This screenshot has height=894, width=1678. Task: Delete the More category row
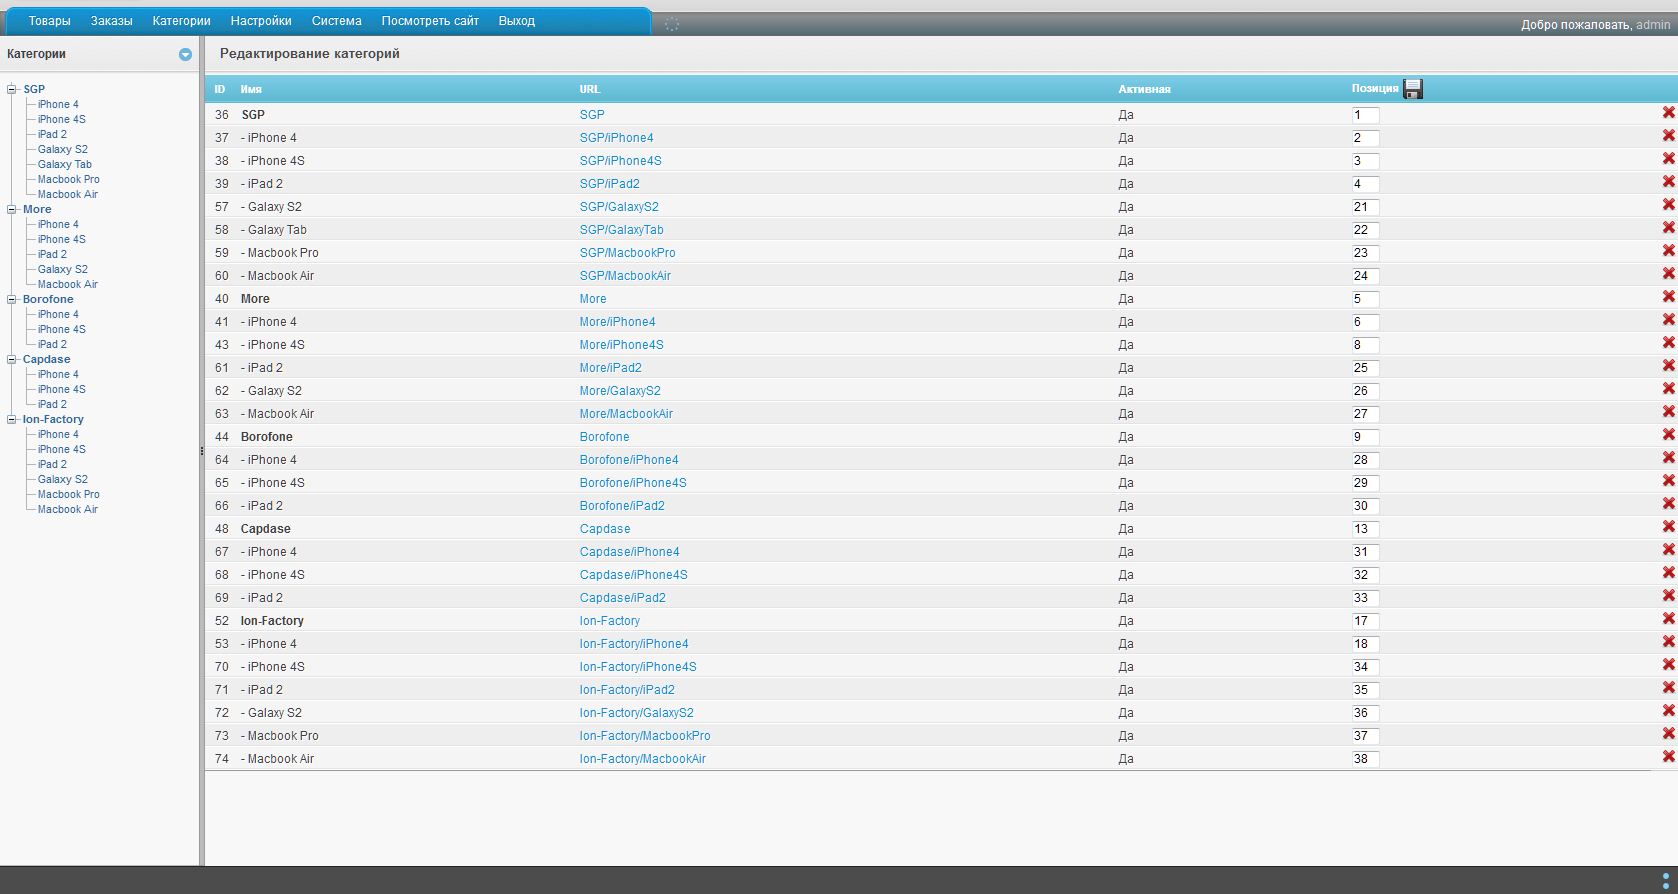pos(1668,297)
